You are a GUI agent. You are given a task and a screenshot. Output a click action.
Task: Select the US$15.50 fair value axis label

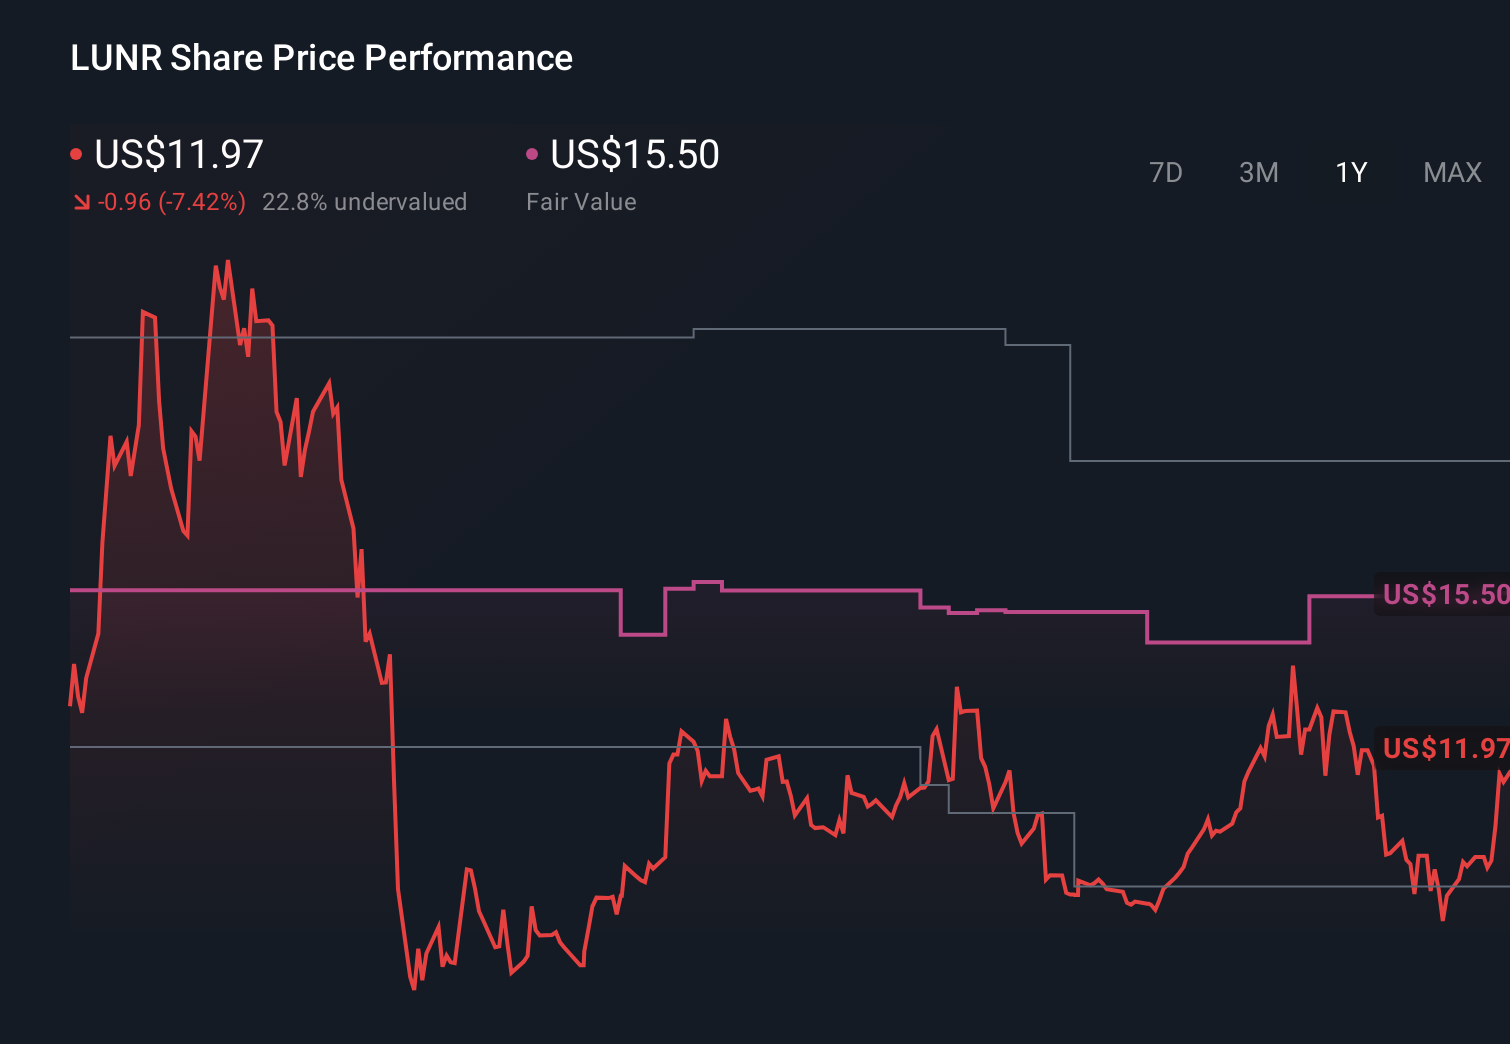[x=1443, y=594]
